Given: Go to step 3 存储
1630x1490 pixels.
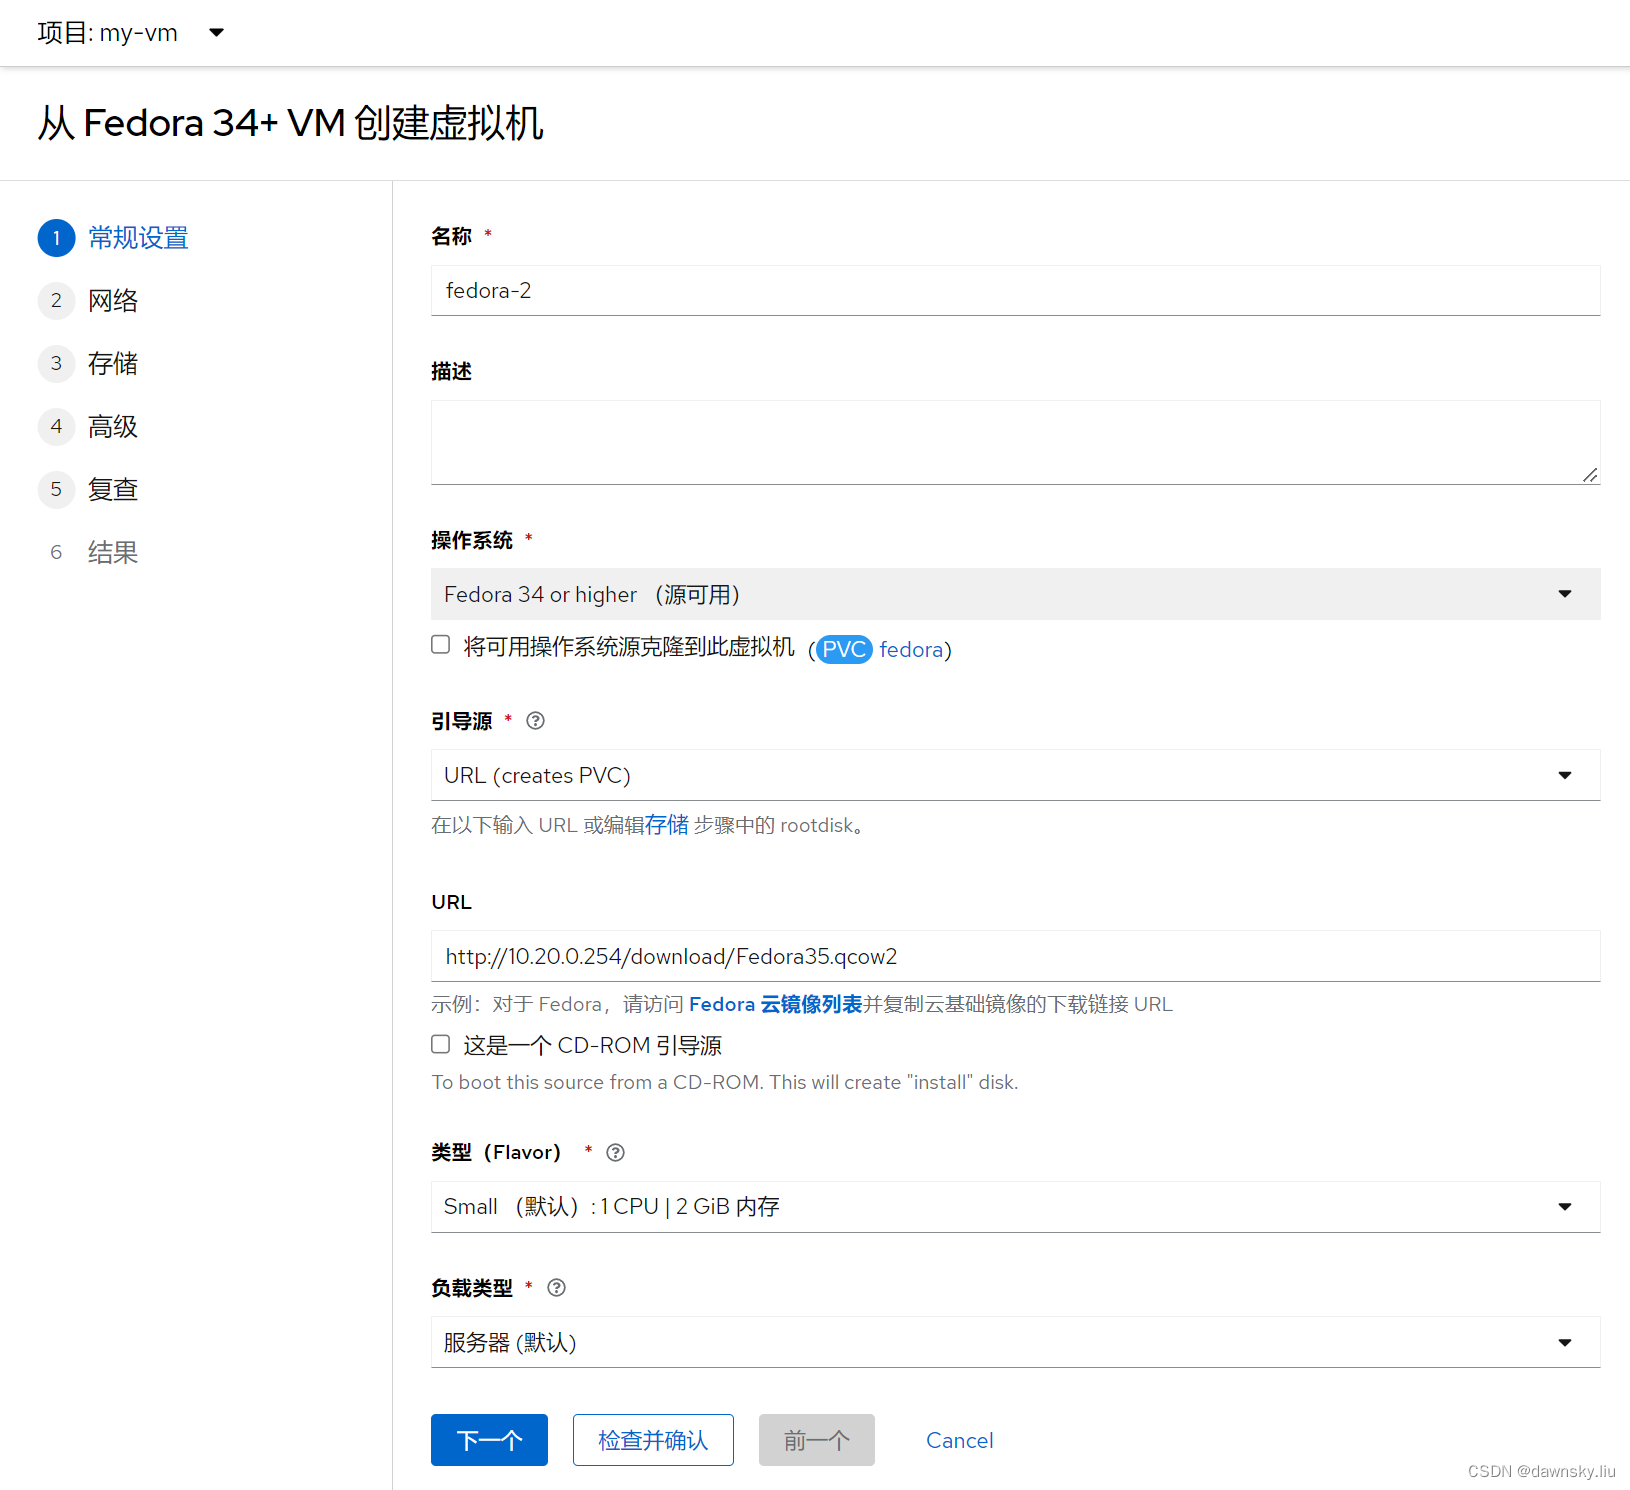Looking at the screenshot, I should coord(88,364).
